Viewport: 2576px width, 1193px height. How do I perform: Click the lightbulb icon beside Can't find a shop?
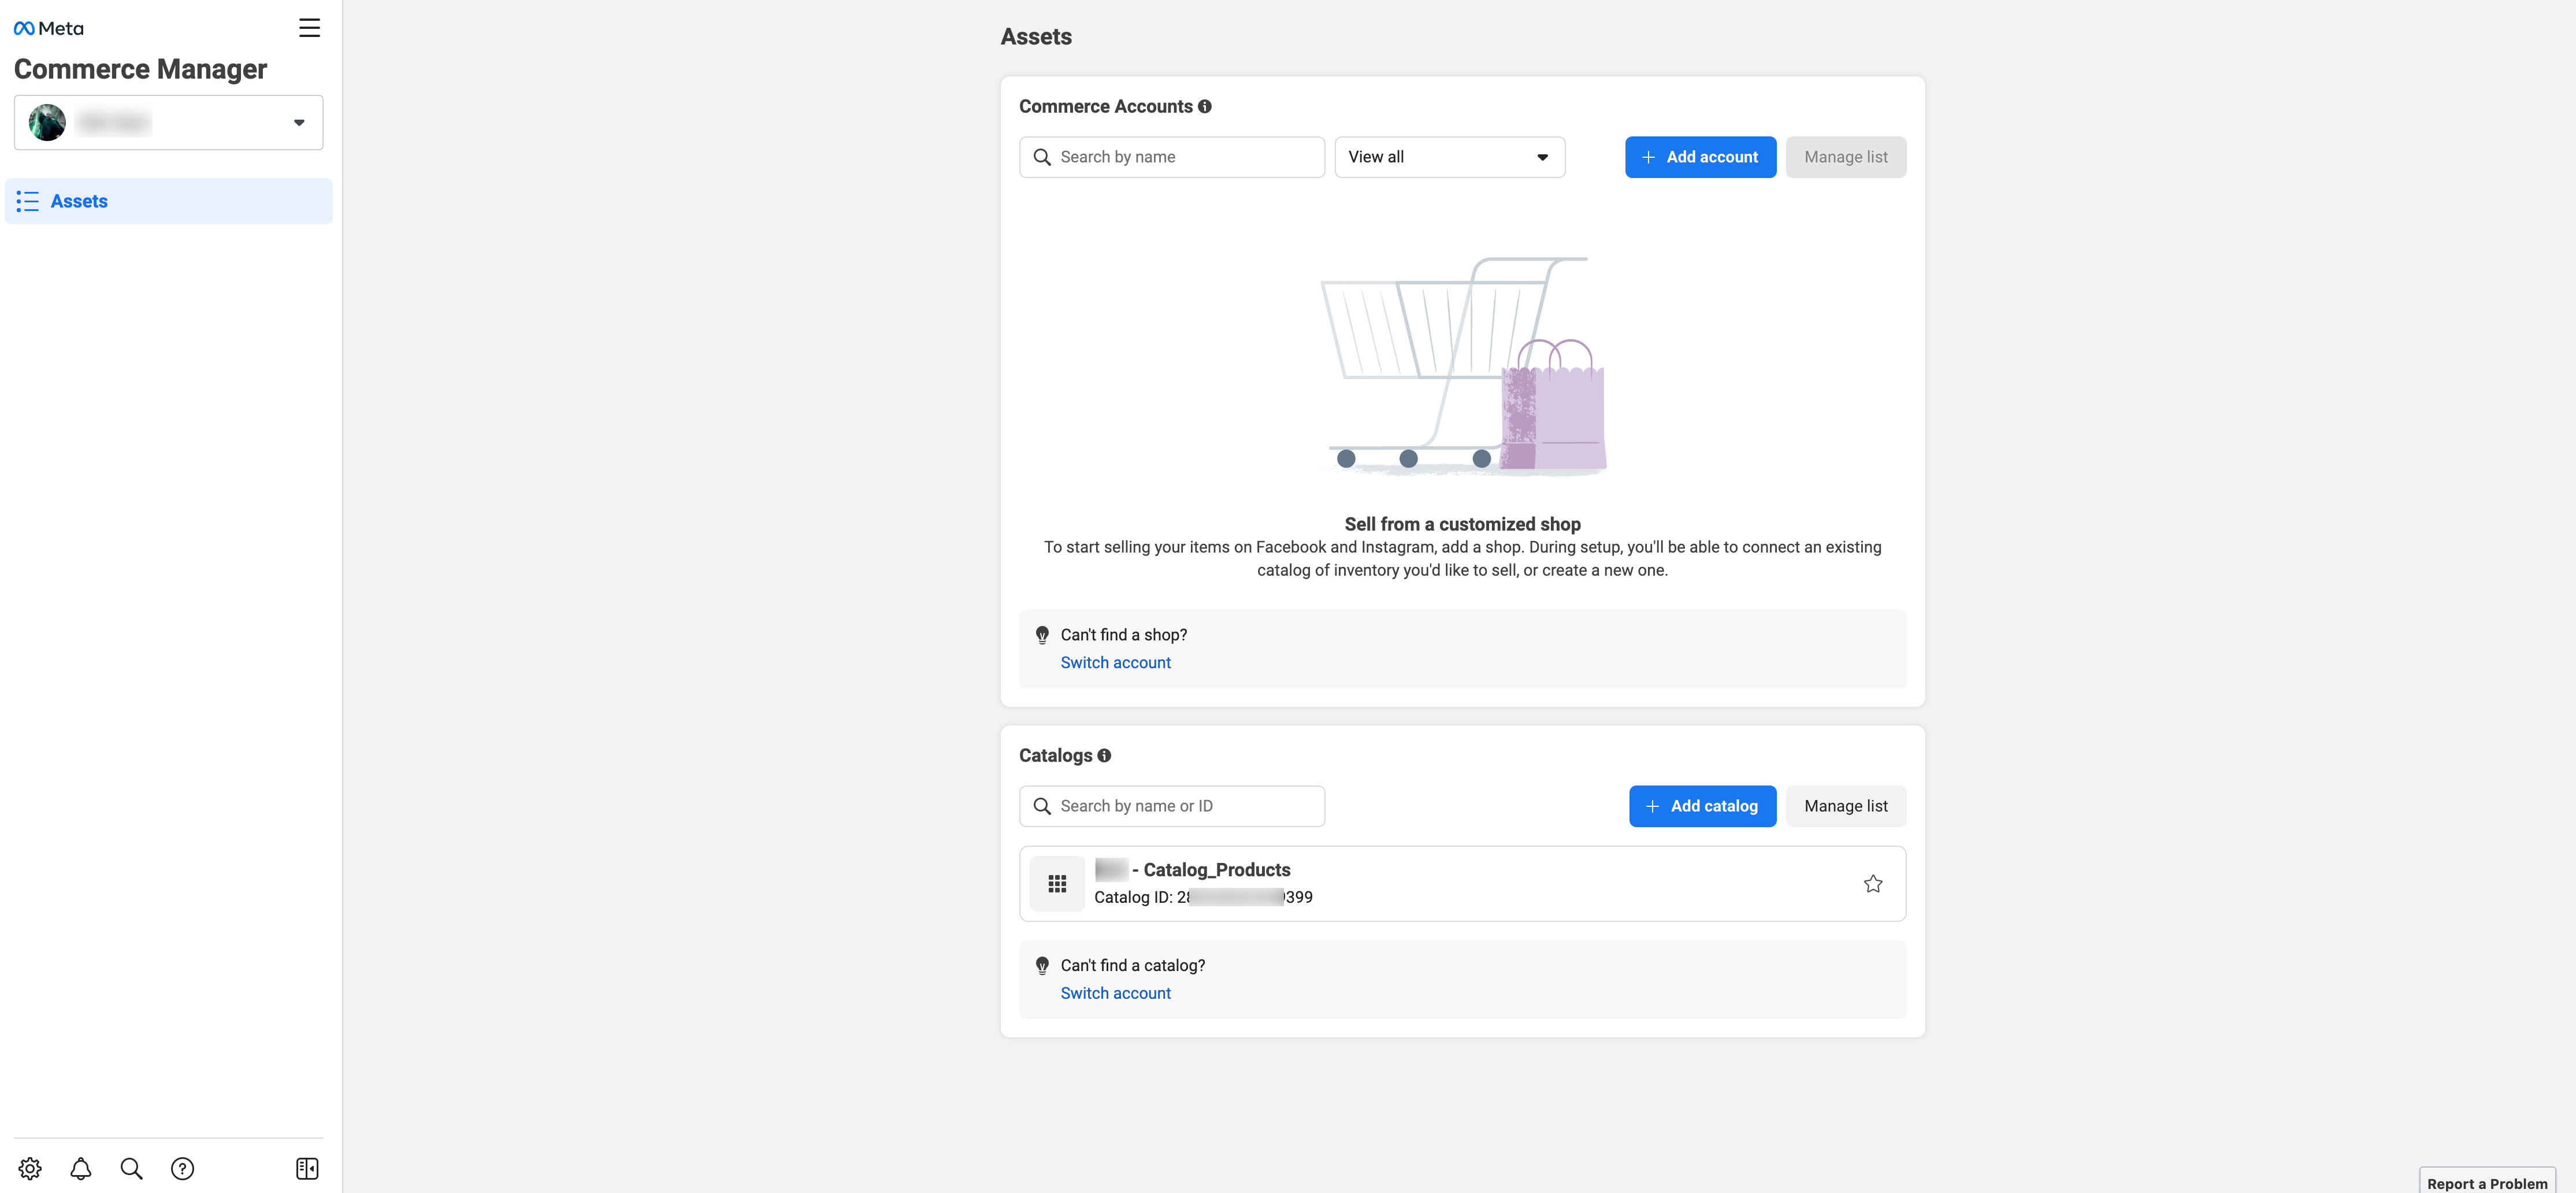click(x=1042, y=635)
